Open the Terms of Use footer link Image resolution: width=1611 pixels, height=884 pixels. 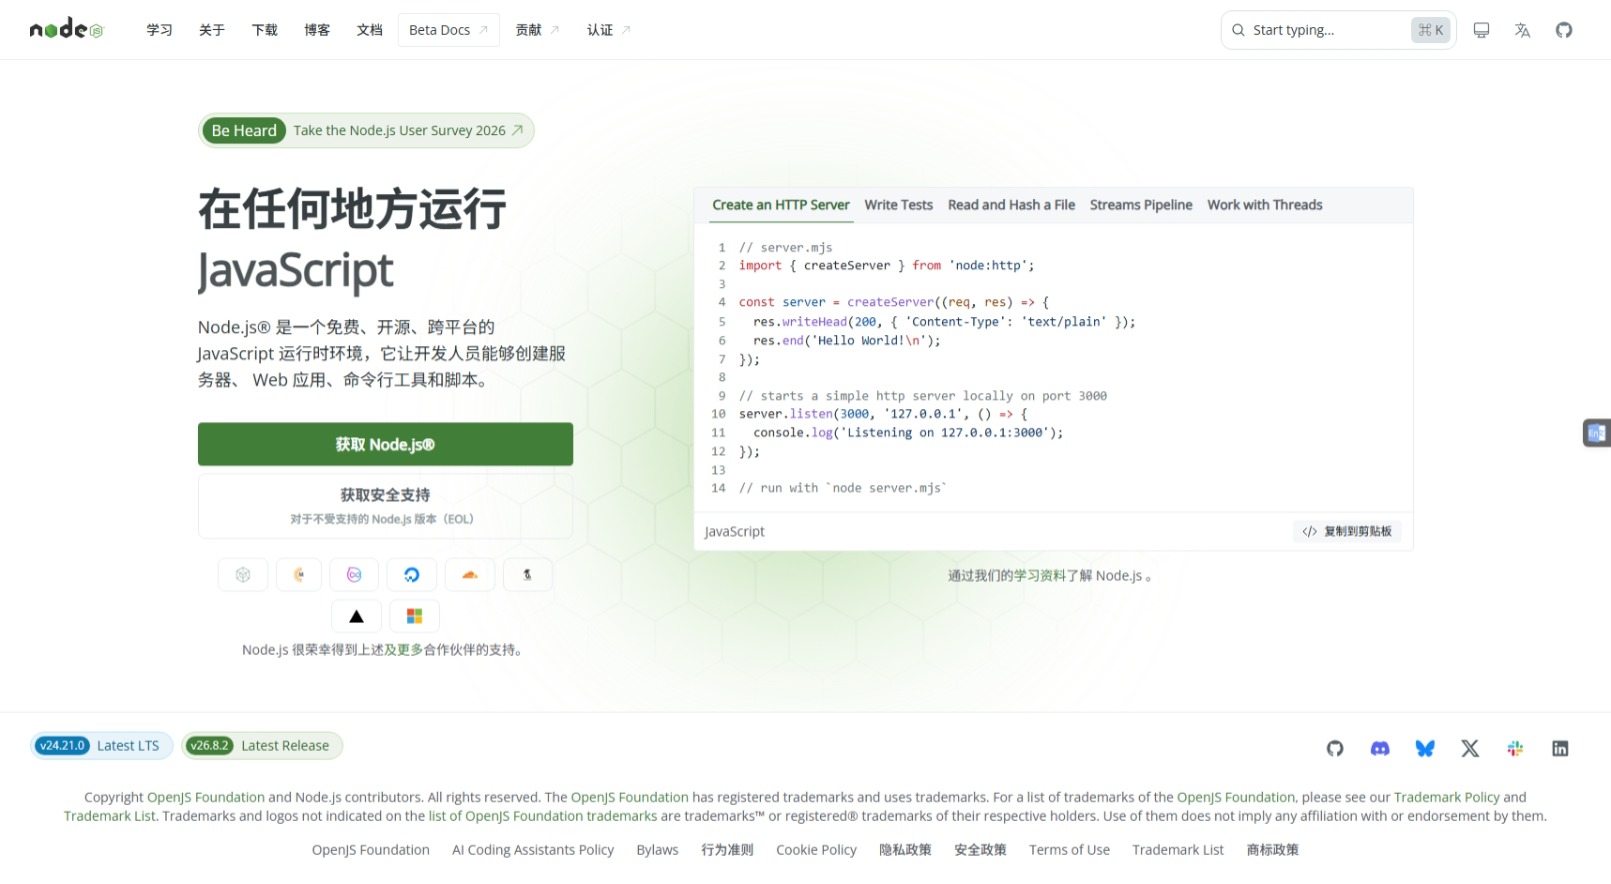(x=1069, y=850)
